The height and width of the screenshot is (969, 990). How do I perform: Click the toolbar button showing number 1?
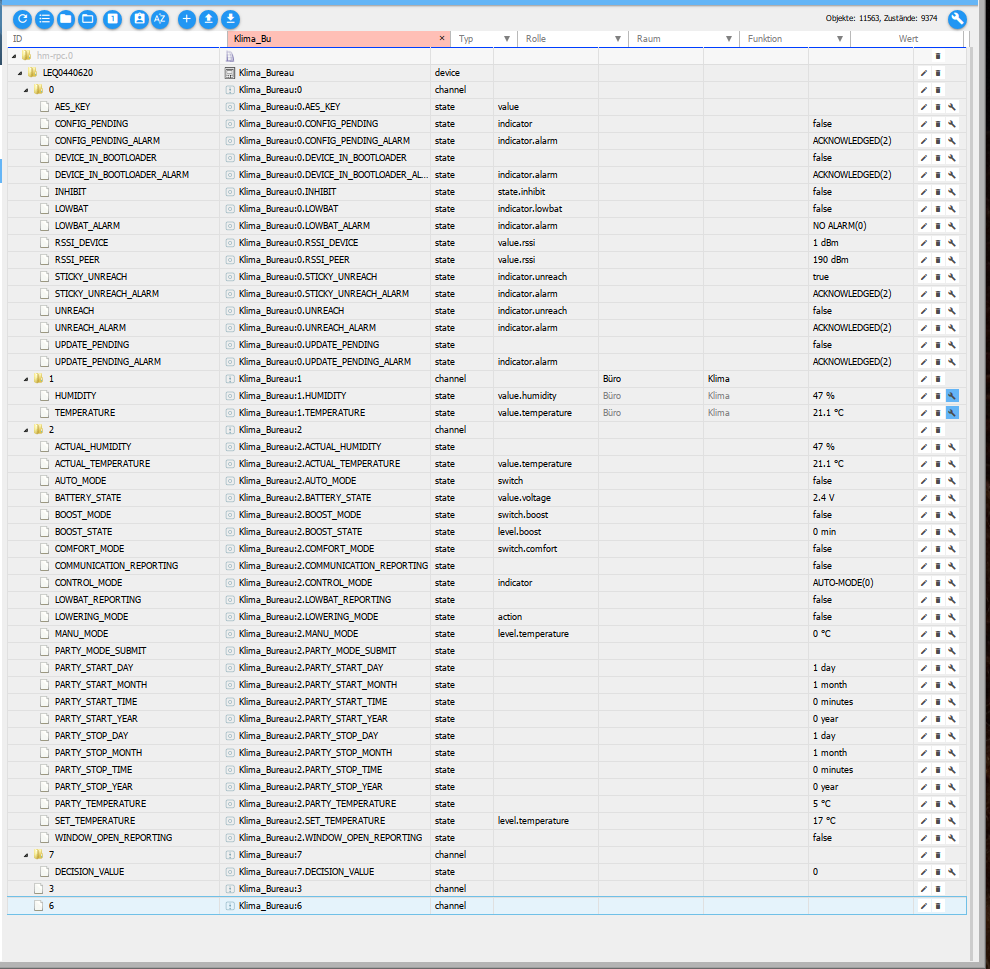click(112, 19)
